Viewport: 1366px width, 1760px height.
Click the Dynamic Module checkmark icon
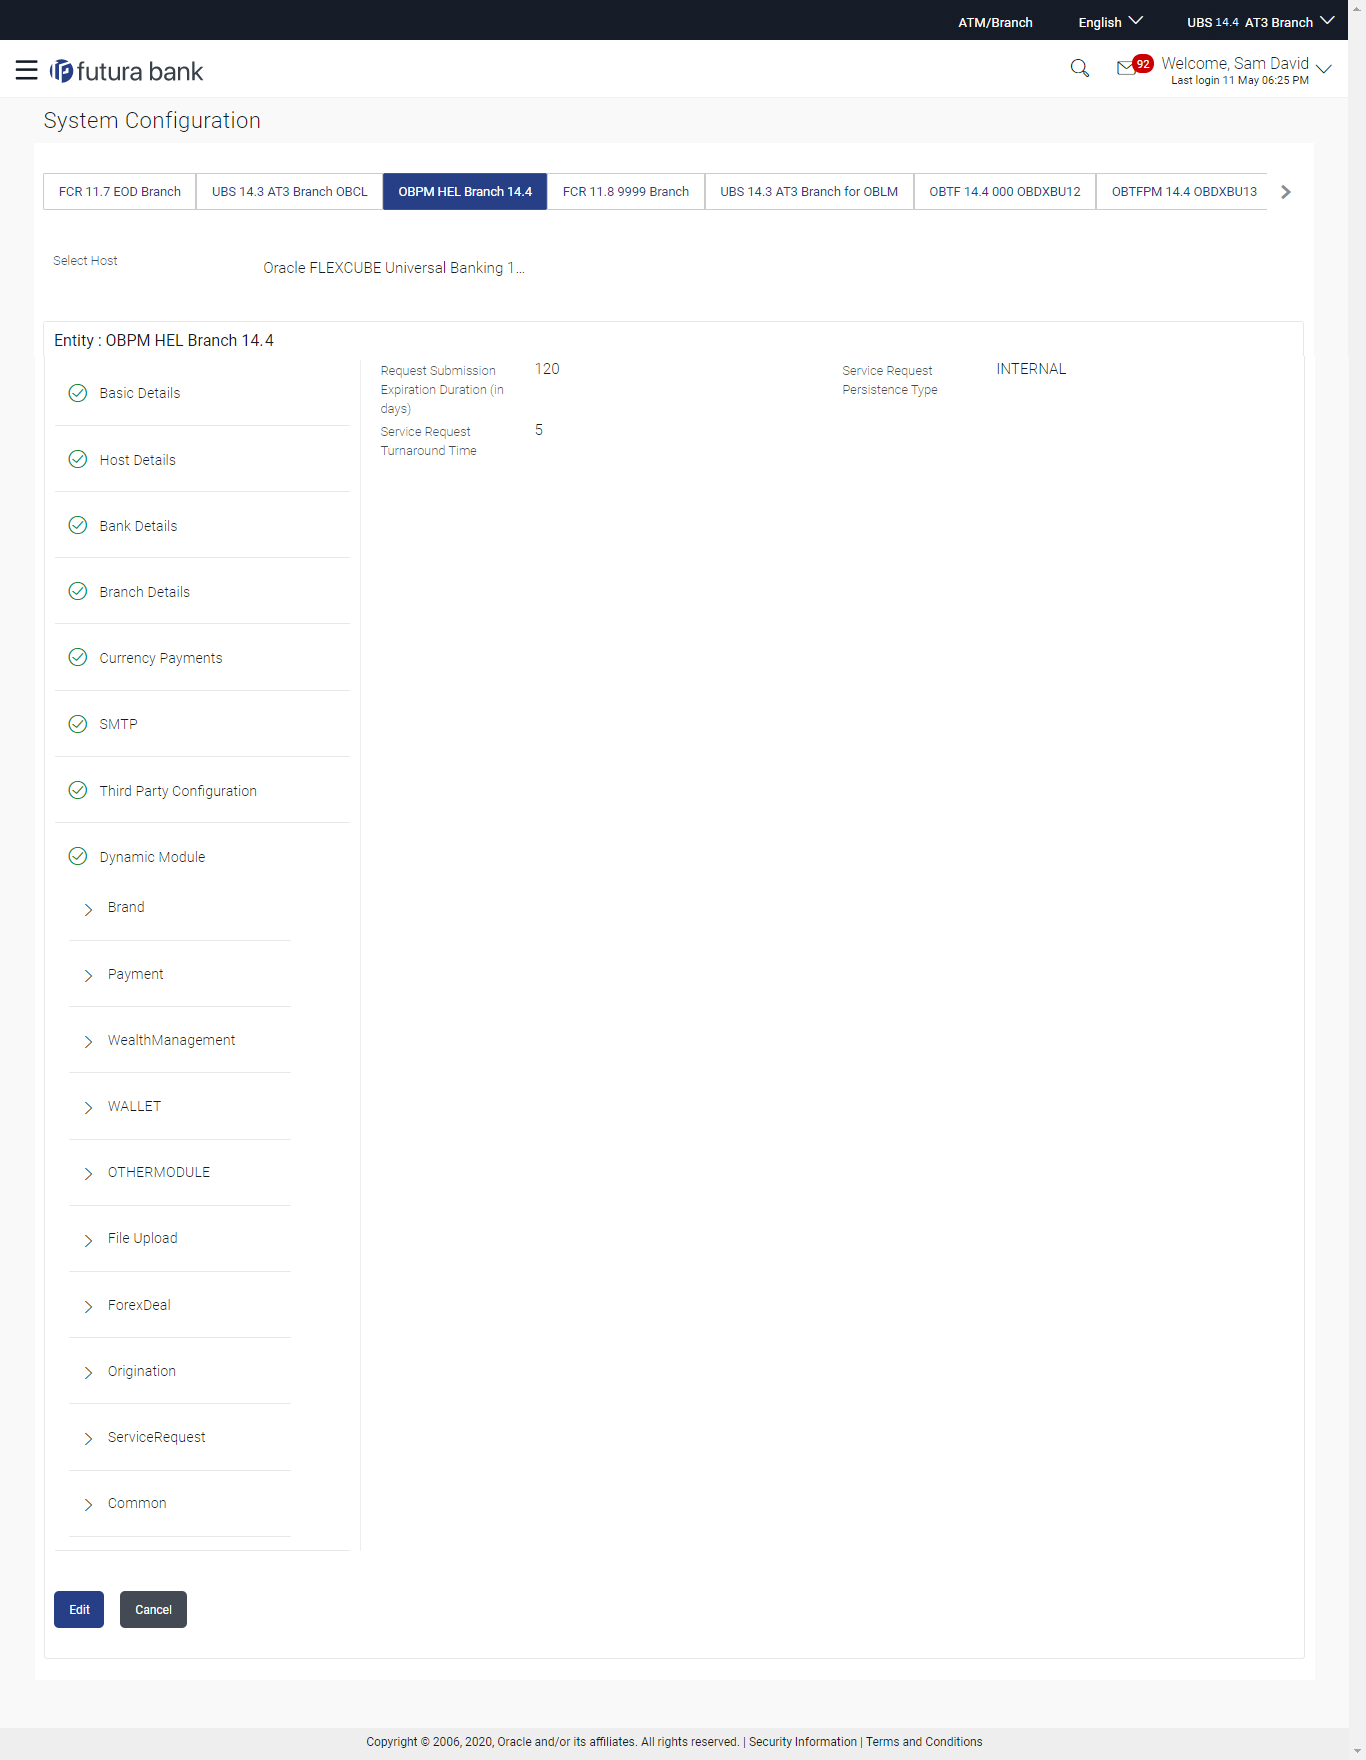point(78,856)
